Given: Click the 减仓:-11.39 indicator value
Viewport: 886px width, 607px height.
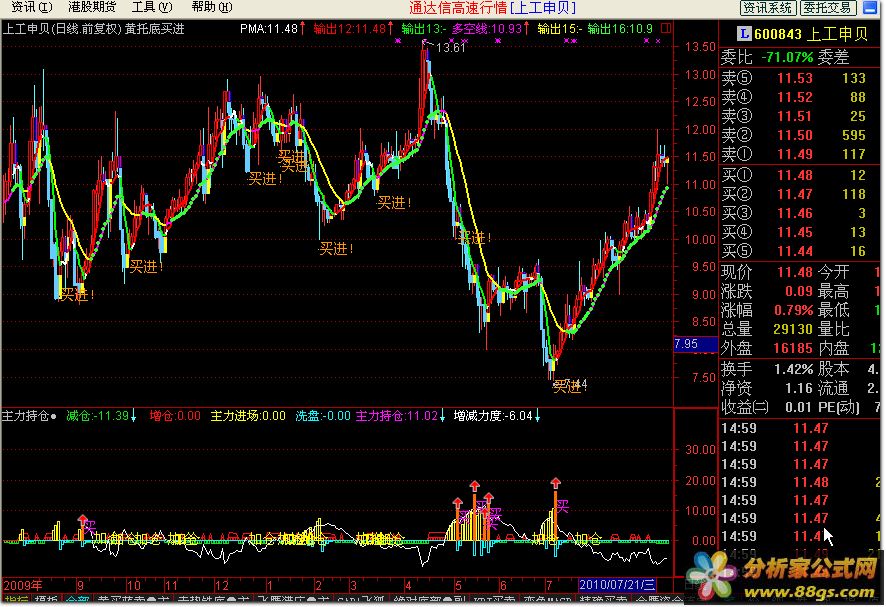Looking at the screenshot, I should point(97,417).
